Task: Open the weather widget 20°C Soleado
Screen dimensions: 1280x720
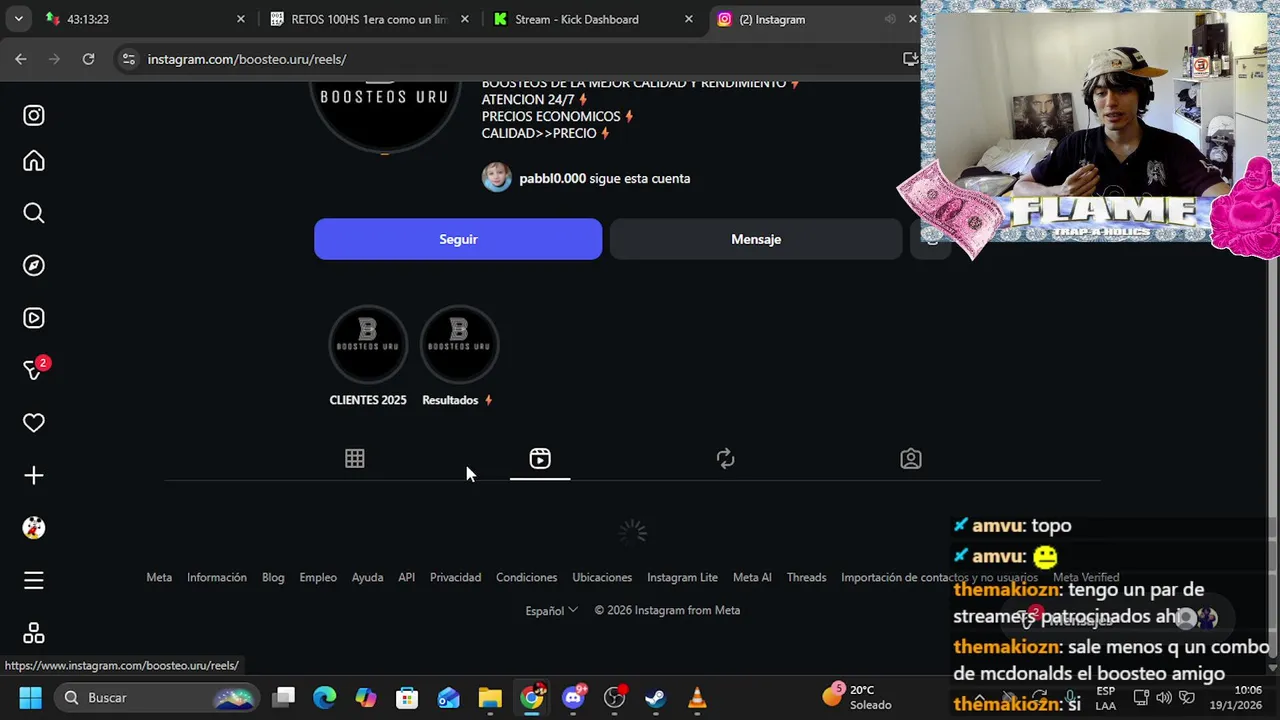Action: point(858,697)
